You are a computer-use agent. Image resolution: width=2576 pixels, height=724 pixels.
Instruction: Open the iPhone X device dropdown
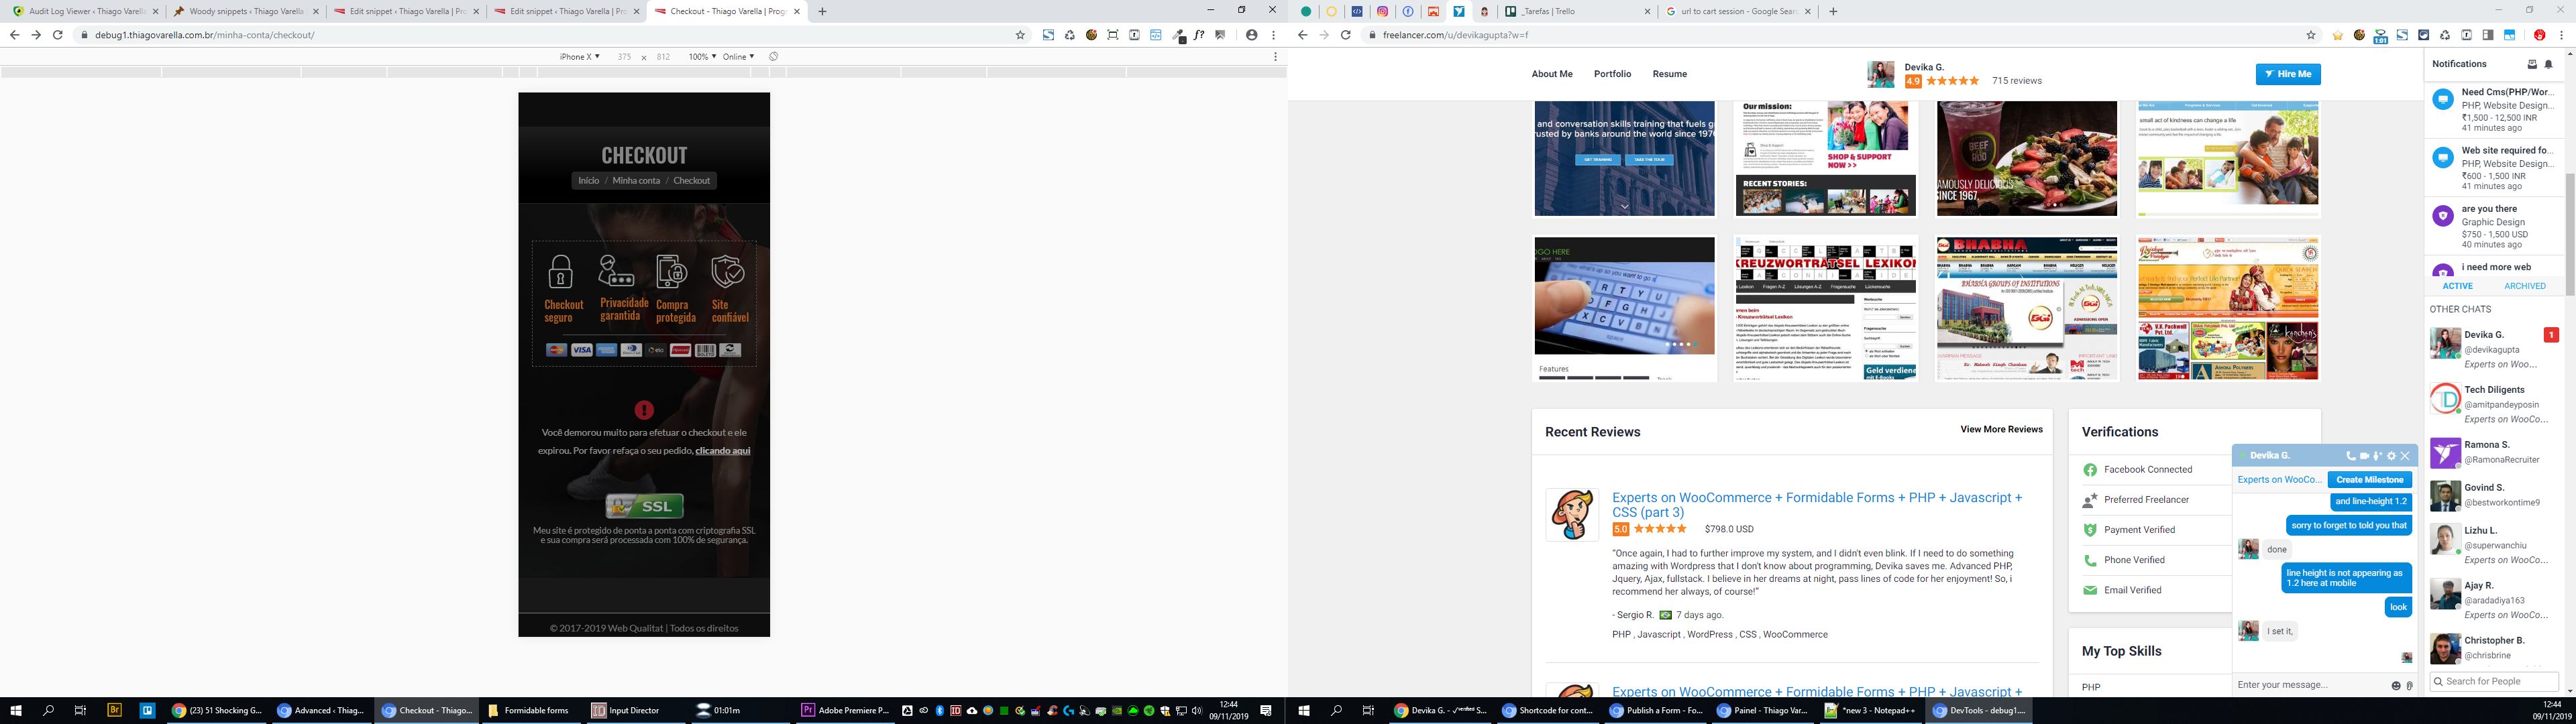(579, 57)
